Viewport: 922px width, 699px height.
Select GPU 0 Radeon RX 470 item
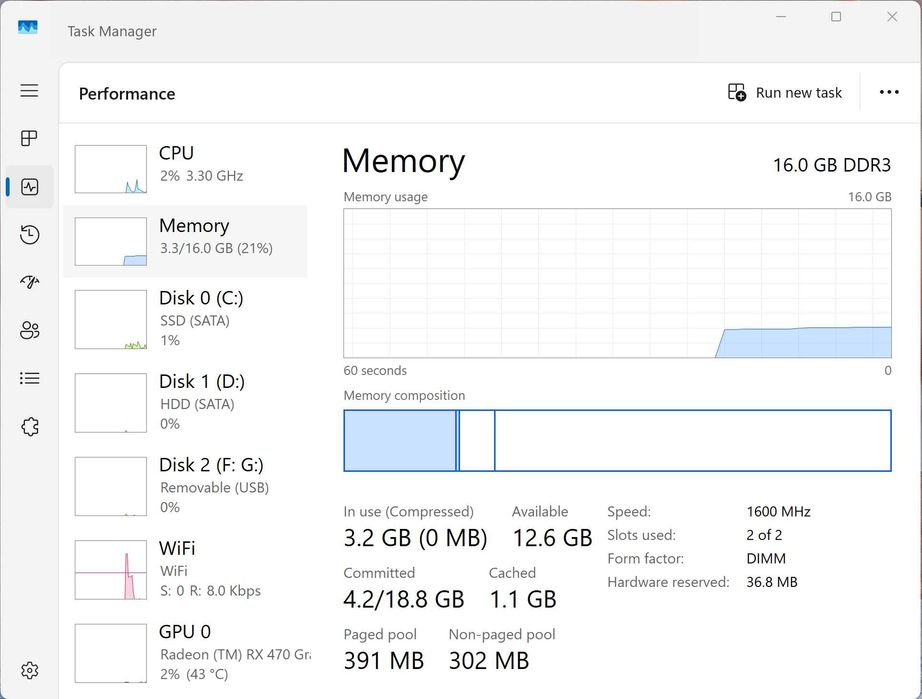(185, 652)
